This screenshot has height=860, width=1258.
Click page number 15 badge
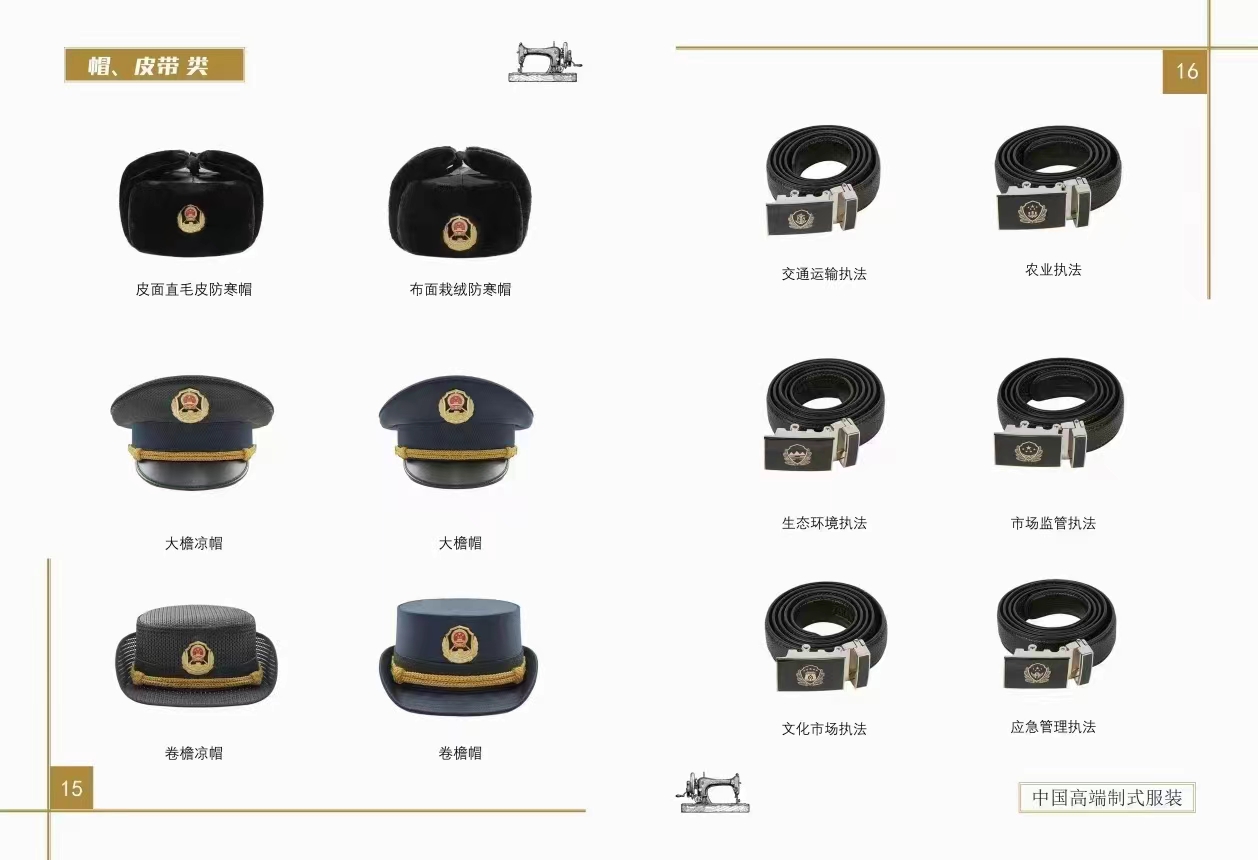click(71, 788)
